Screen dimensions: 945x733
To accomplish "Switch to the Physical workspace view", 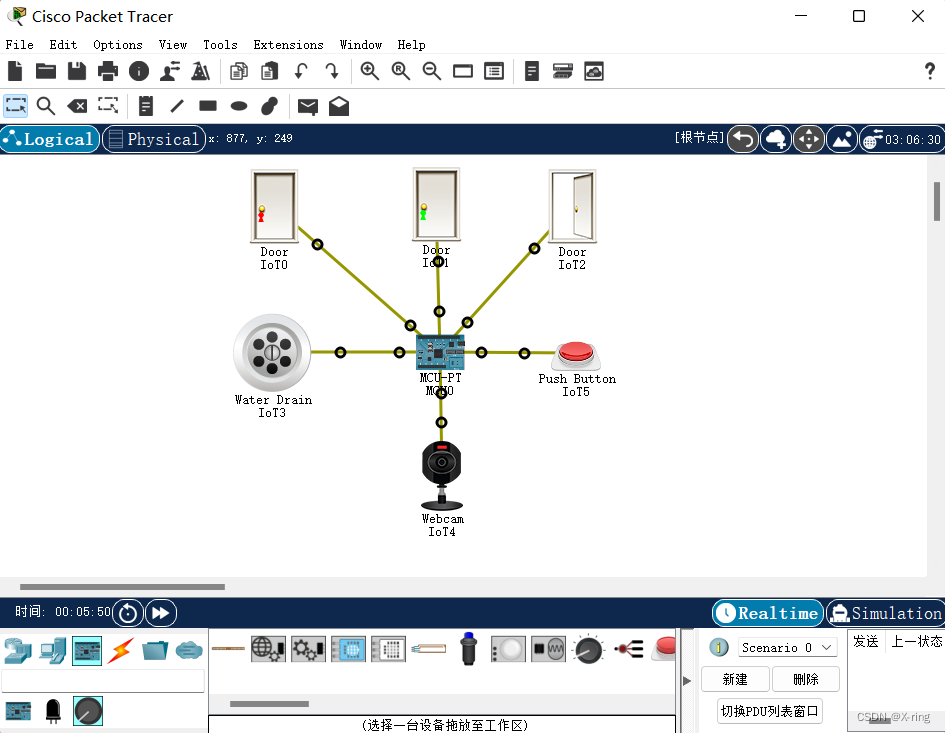I will [153, 139].
